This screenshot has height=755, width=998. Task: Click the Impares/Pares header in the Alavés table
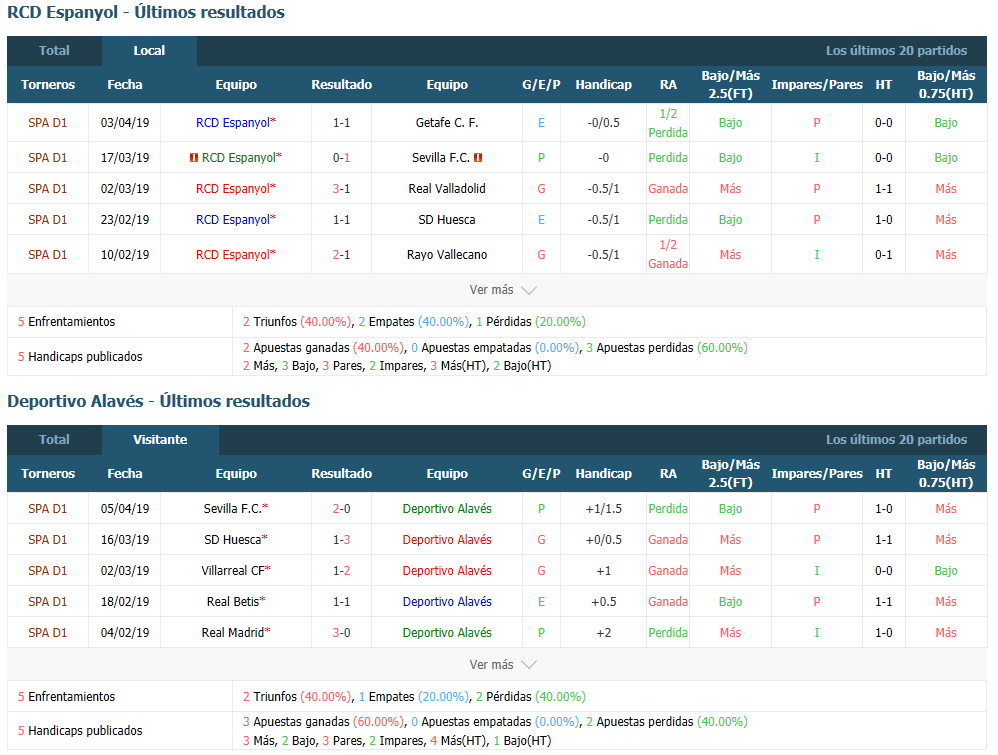coord(817,474)
